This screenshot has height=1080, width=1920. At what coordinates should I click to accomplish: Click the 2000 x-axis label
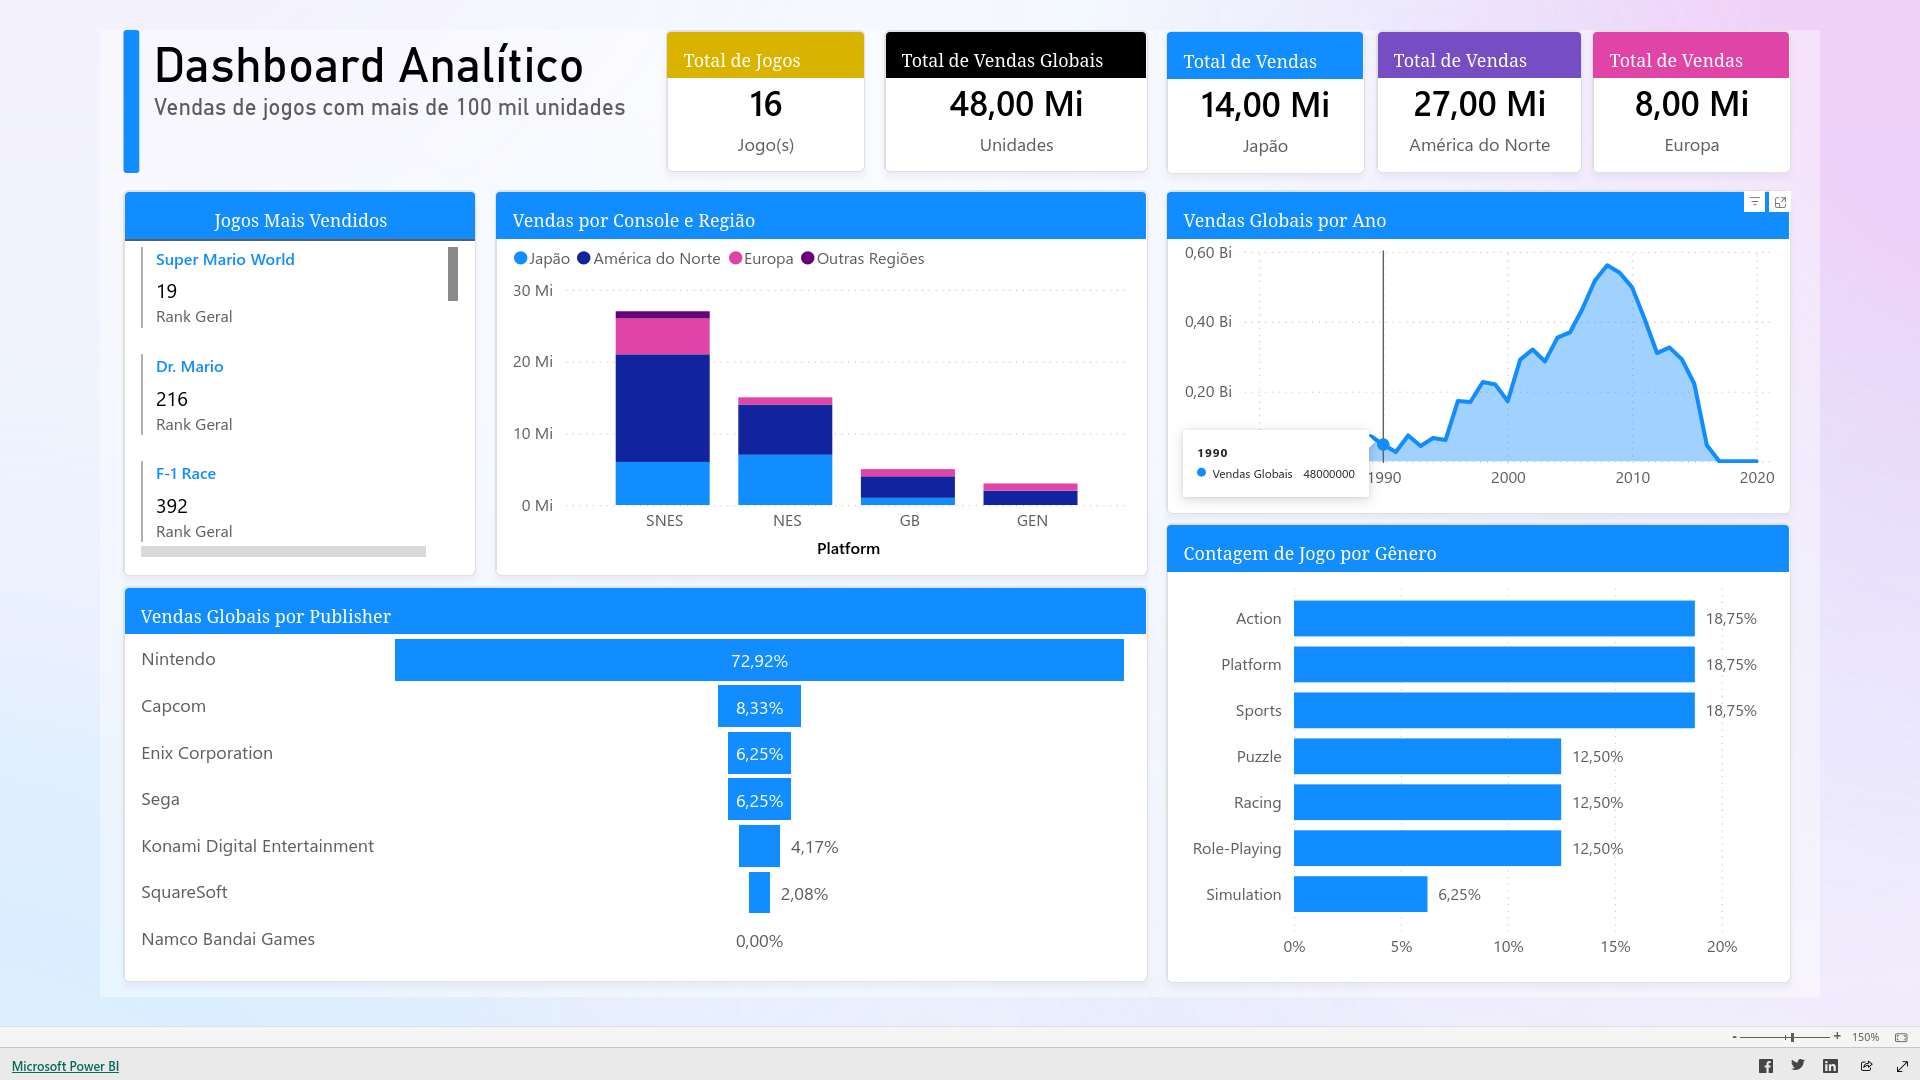click(x=1508, y=477)
